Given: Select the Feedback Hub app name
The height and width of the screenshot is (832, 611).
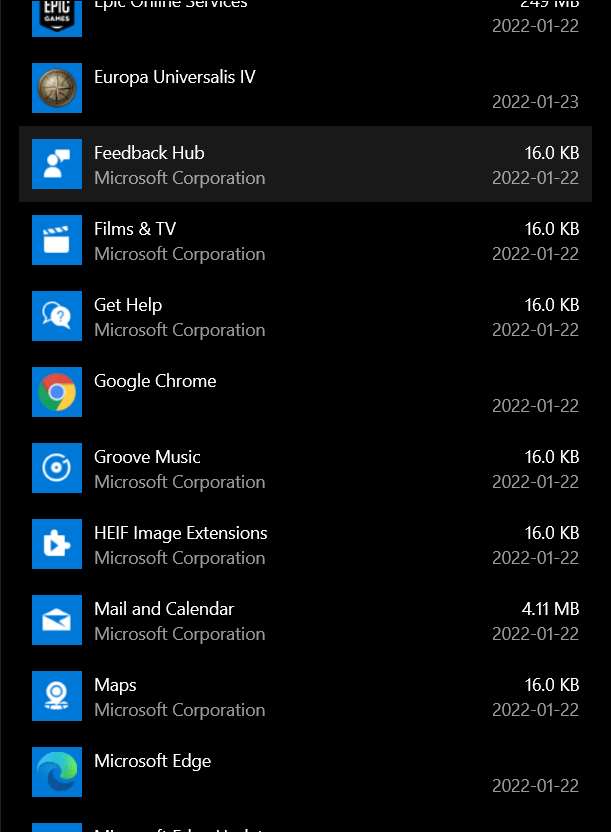Looking at the screenshot, I should coord(149,153).
